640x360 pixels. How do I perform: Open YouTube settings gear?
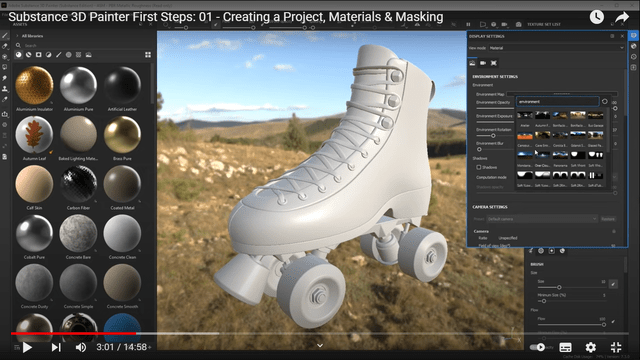pos(591,347)
